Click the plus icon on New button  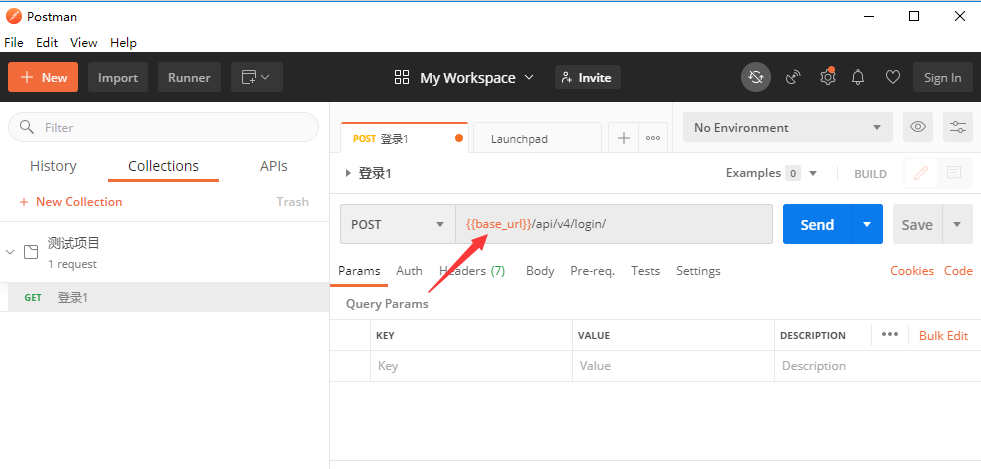click(x=26, y=78)
